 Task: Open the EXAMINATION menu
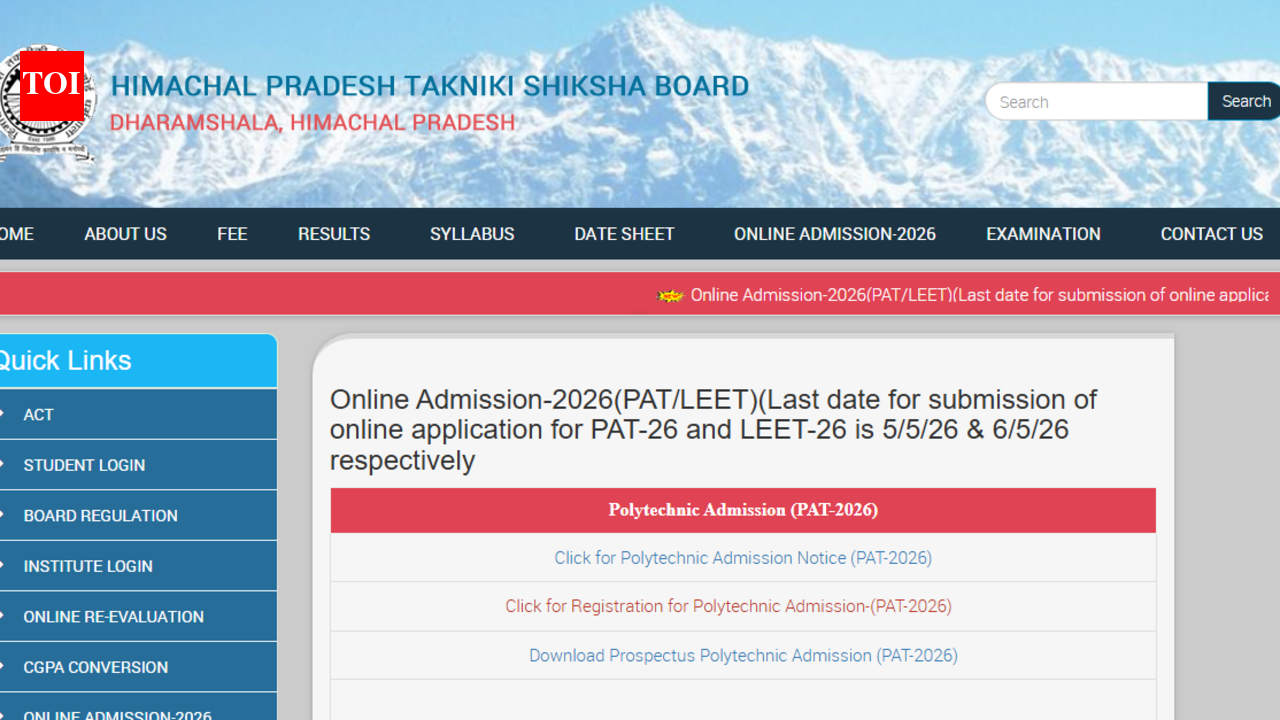click(1043, 234)
